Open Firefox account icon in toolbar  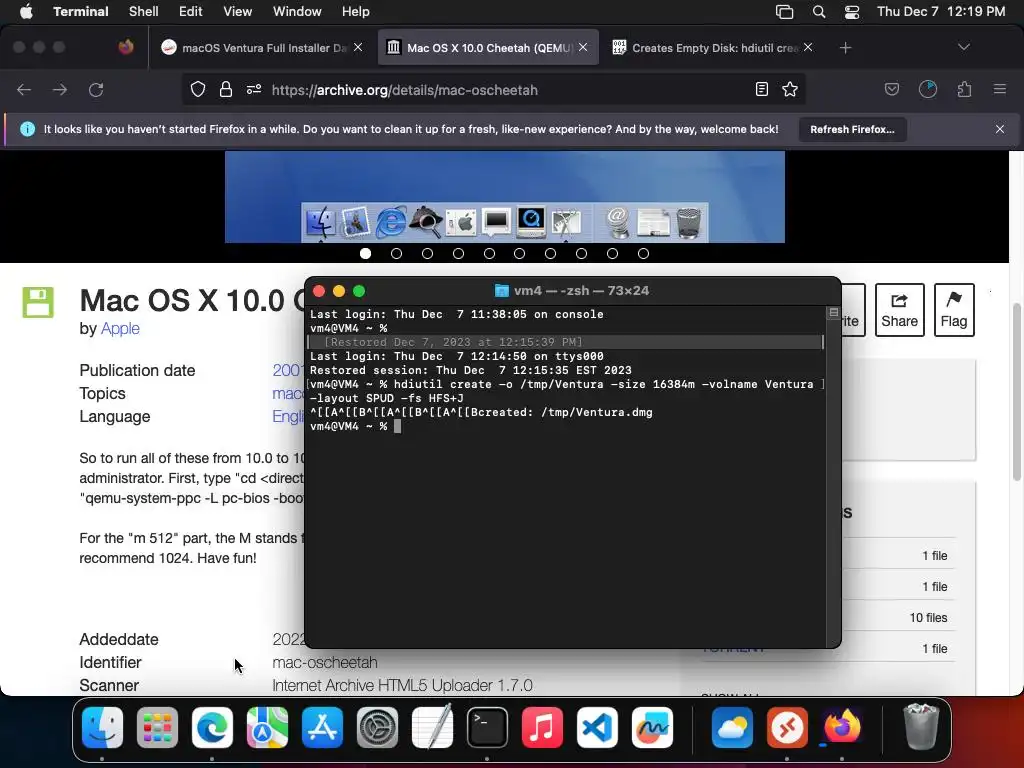tap(928, 89)
